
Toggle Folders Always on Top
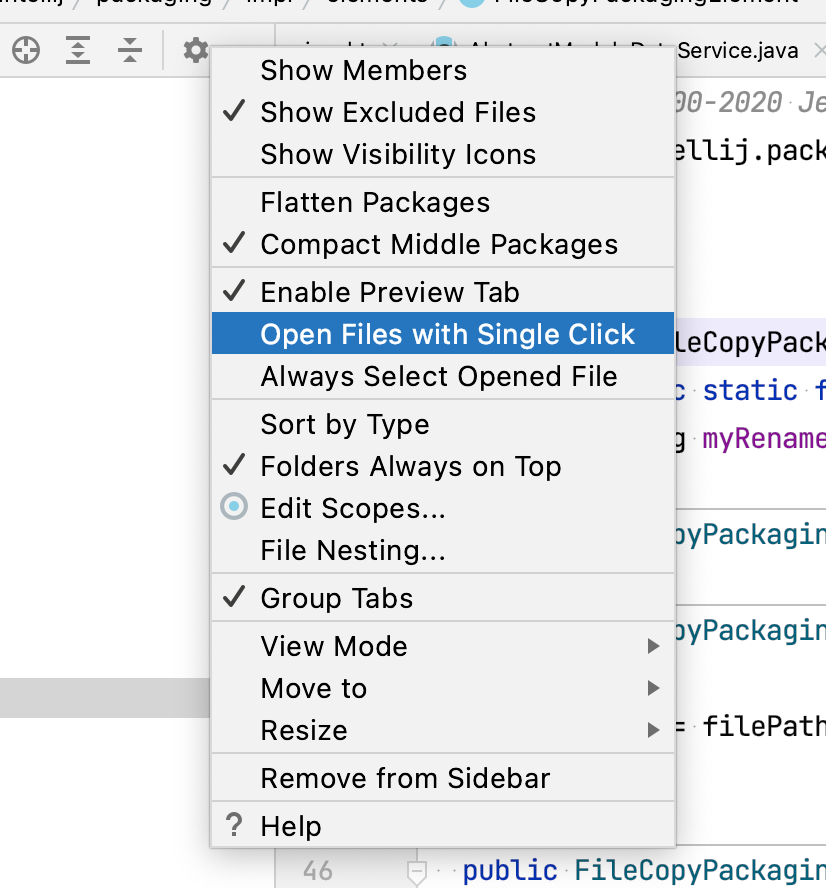coord(410,467)
